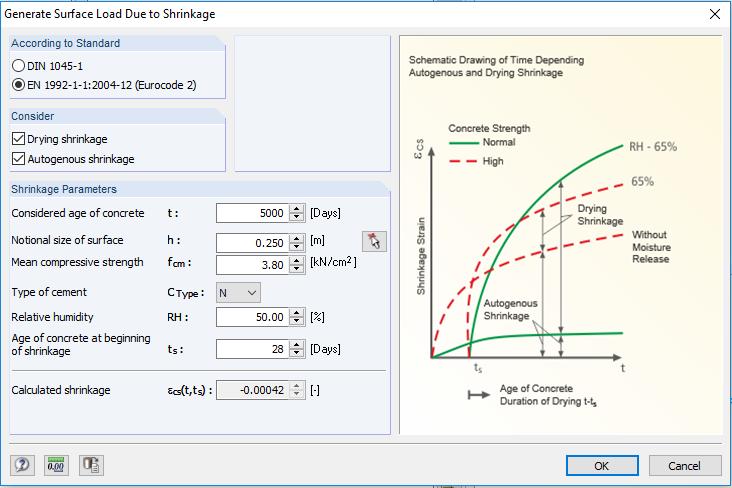Increase notional size of surface value
The image size is (732, 488).
coord(297,239)
